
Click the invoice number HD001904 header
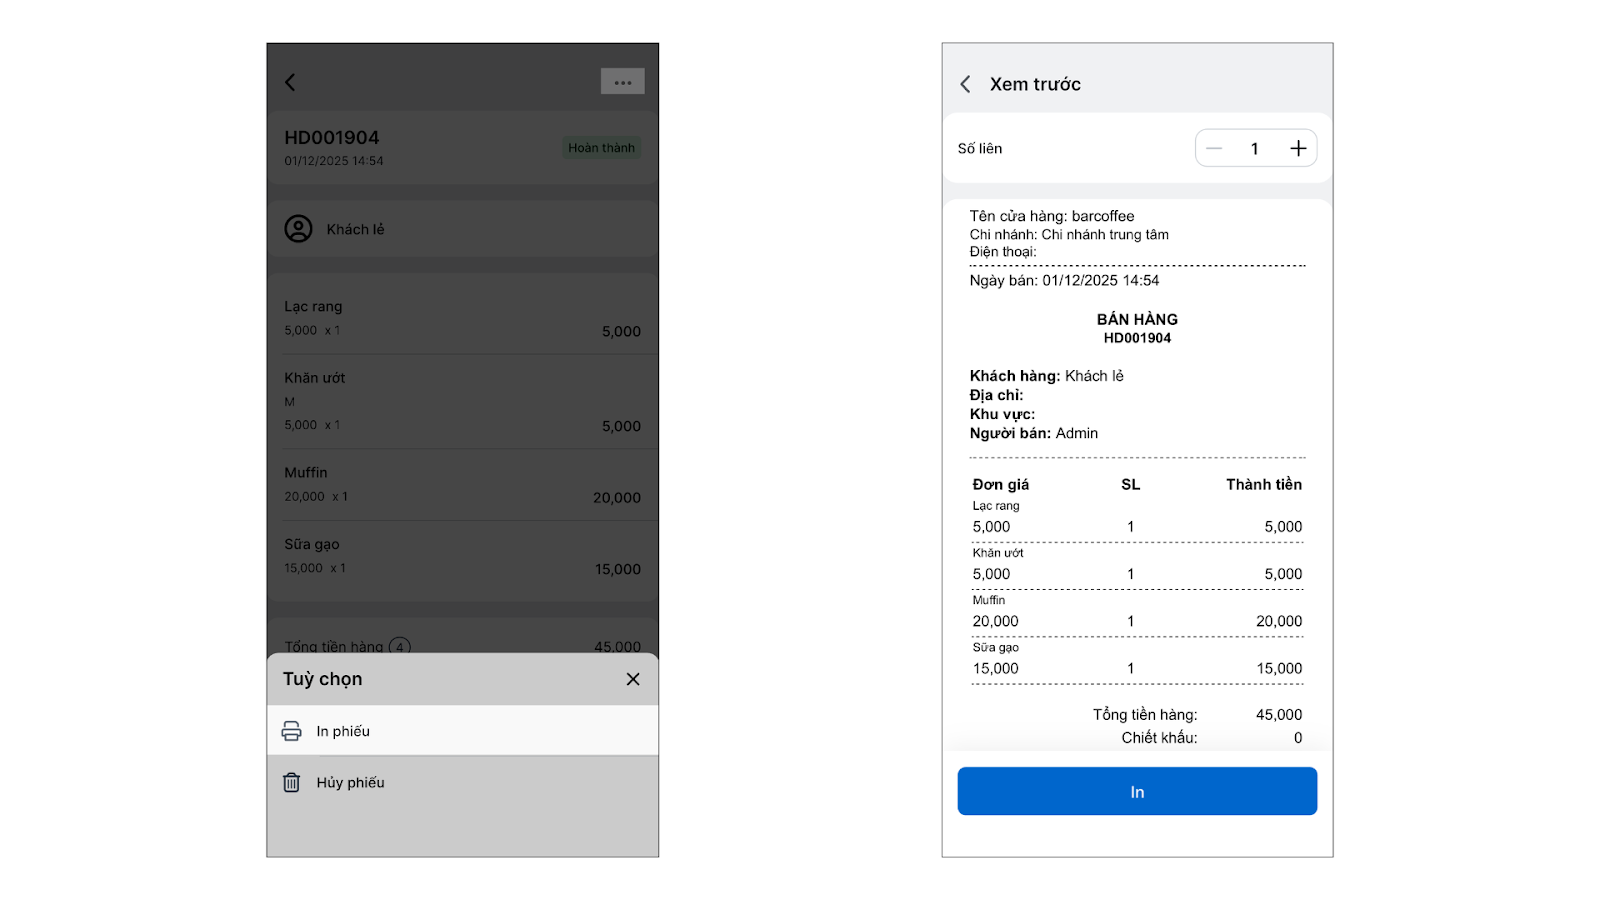[x=332, y=138]
